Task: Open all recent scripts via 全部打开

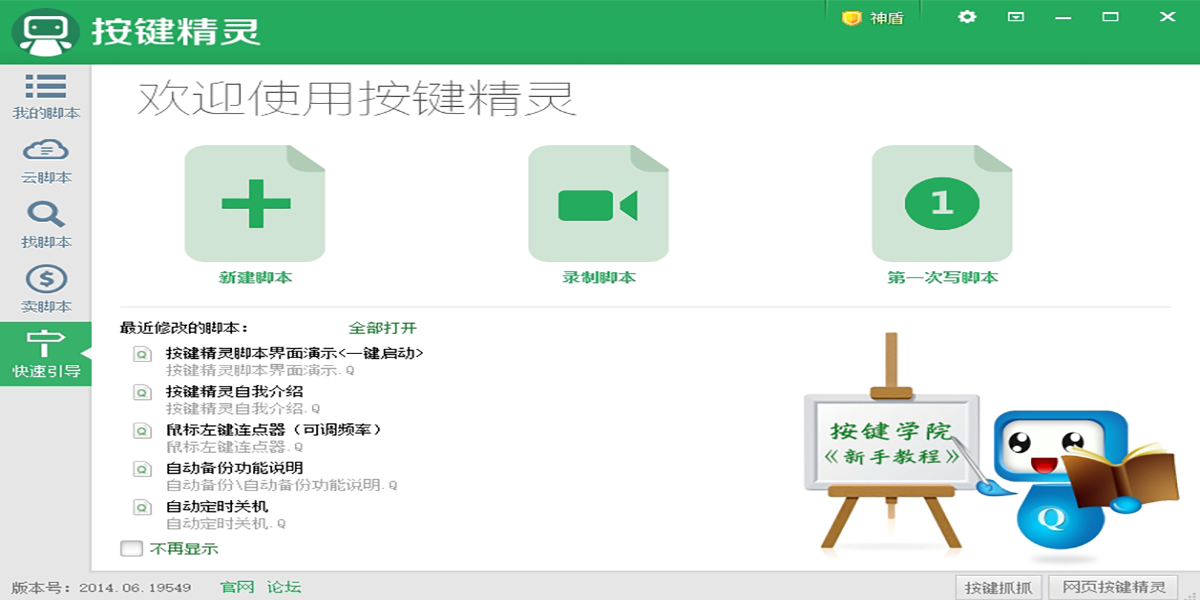Action: click(x=384, y=327)
